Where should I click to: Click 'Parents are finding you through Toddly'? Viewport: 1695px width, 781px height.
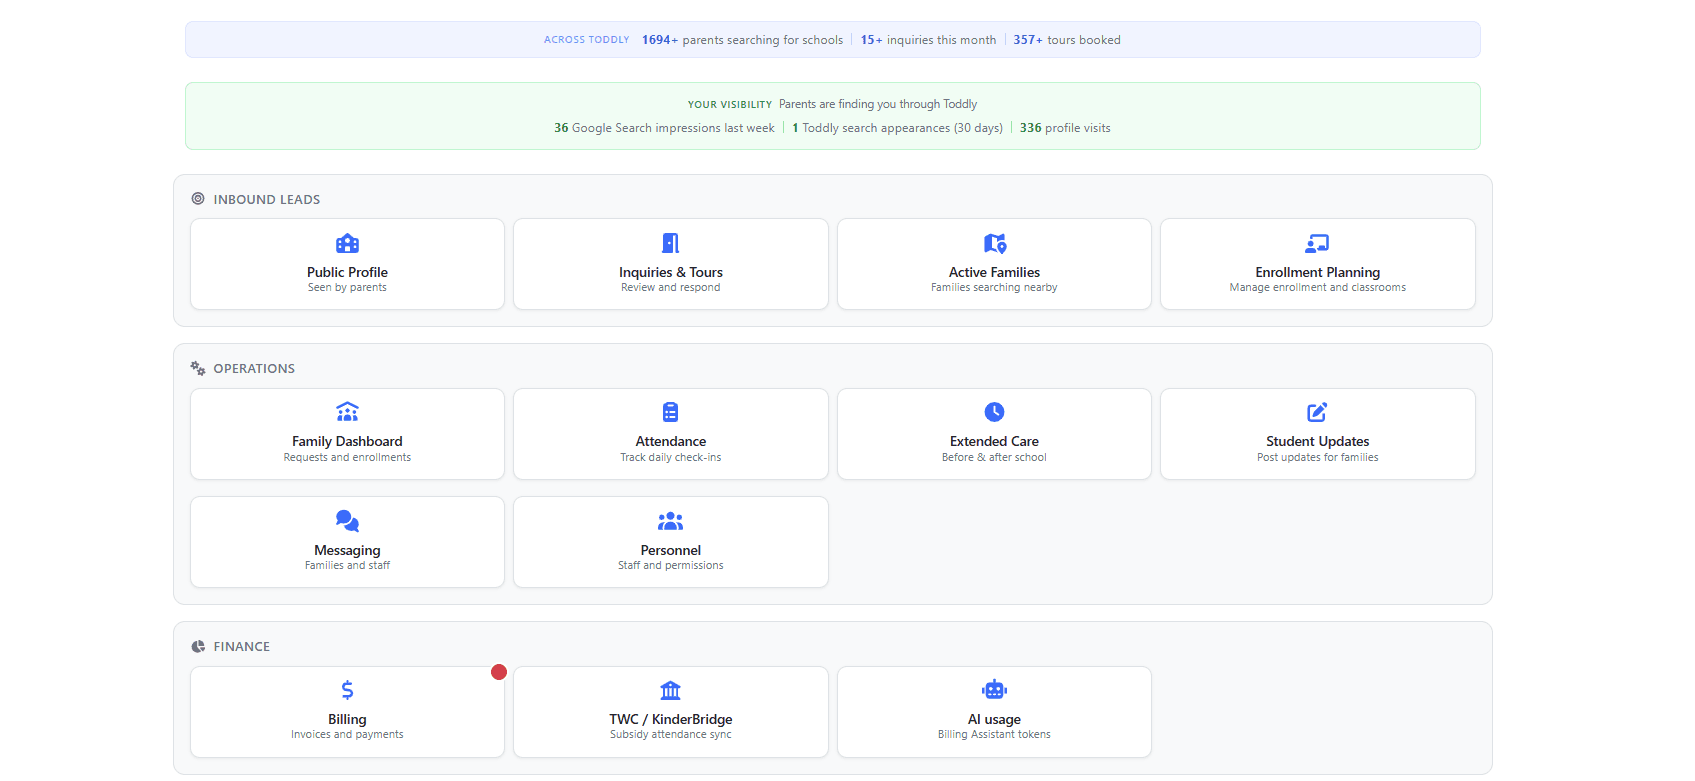click(x=878, y=104)
